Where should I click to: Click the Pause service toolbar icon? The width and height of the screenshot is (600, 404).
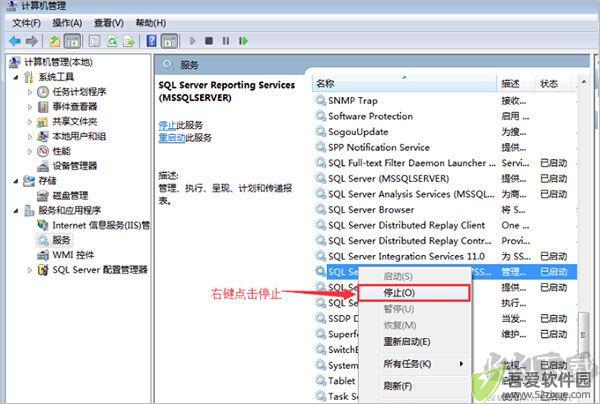tap(226, 41)
